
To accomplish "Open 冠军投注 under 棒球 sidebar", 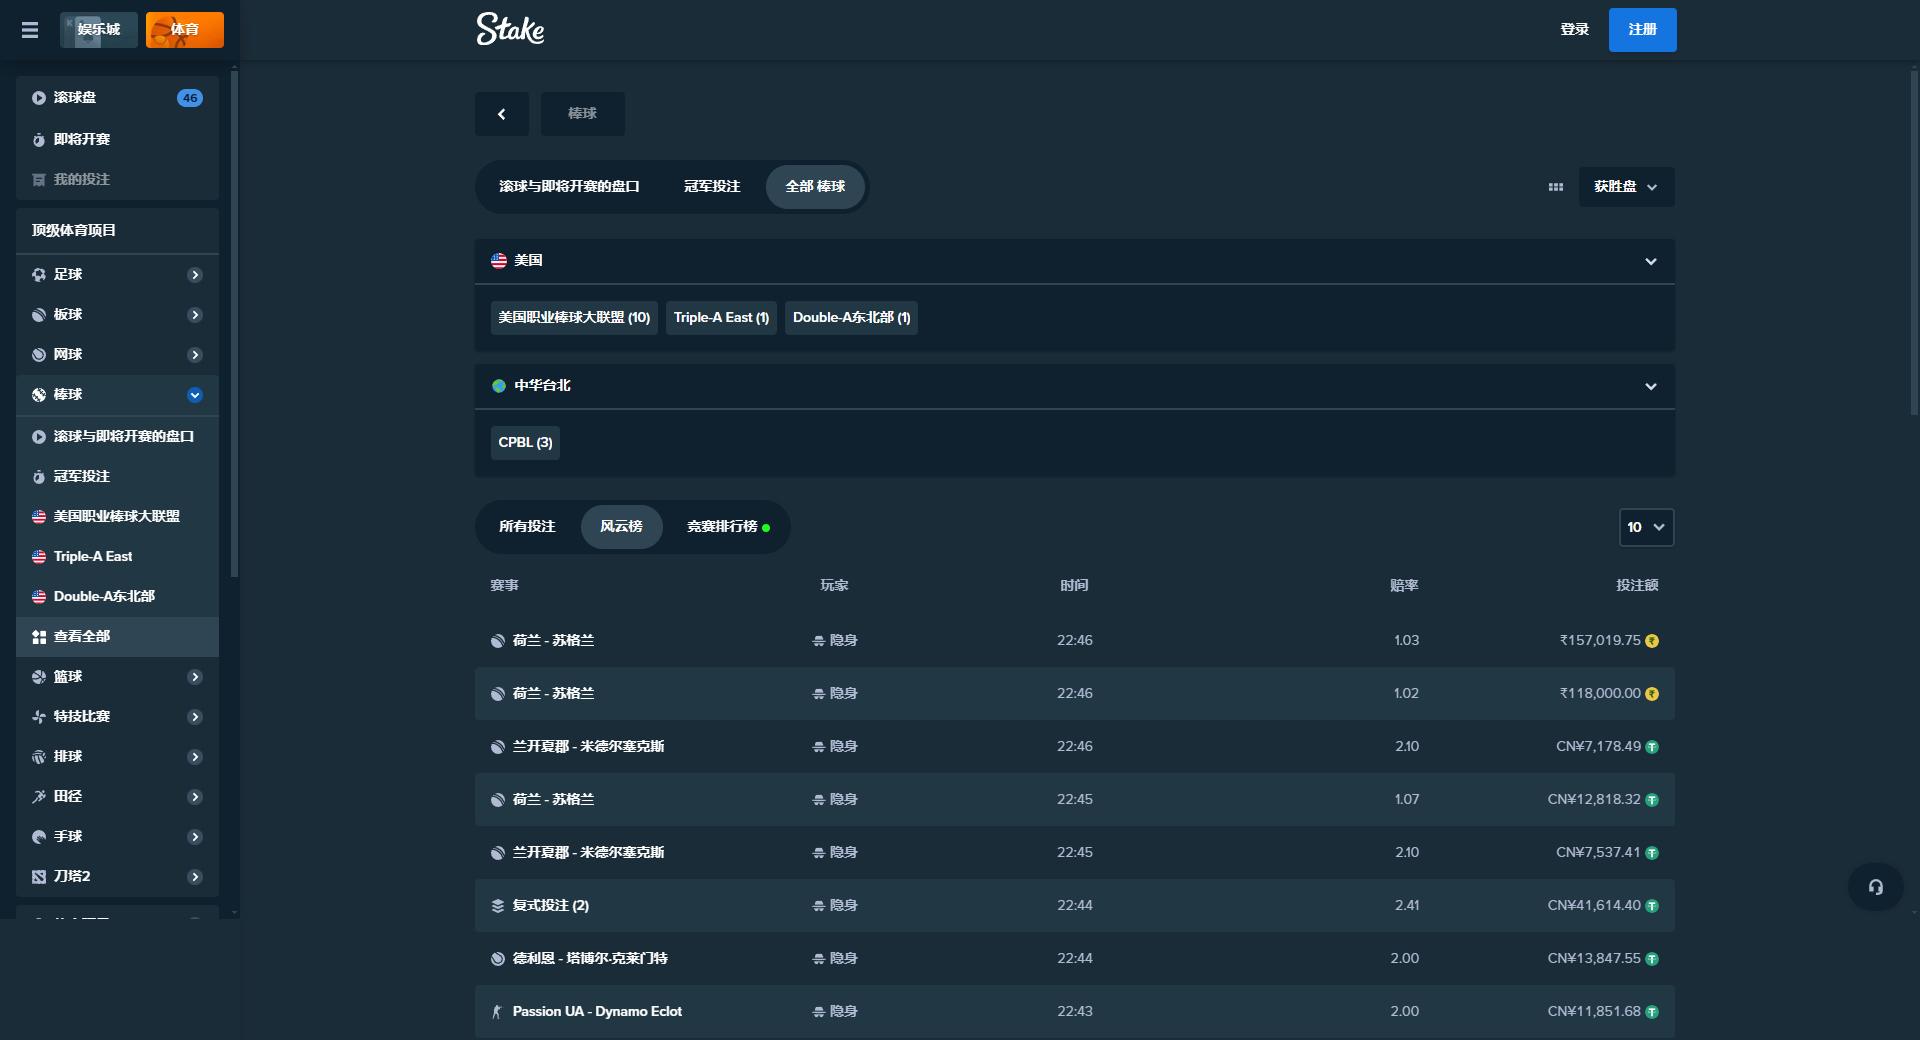I will tap(118, 477).
